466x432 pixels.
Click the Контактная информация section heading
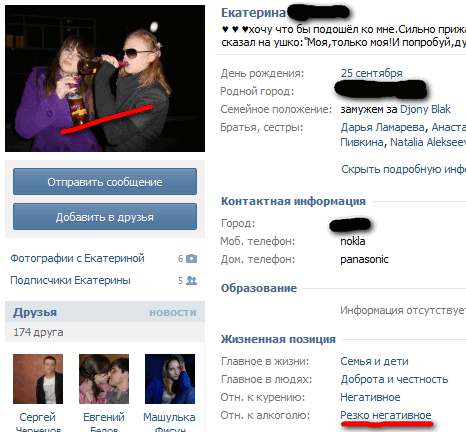[x=293, y=201]
